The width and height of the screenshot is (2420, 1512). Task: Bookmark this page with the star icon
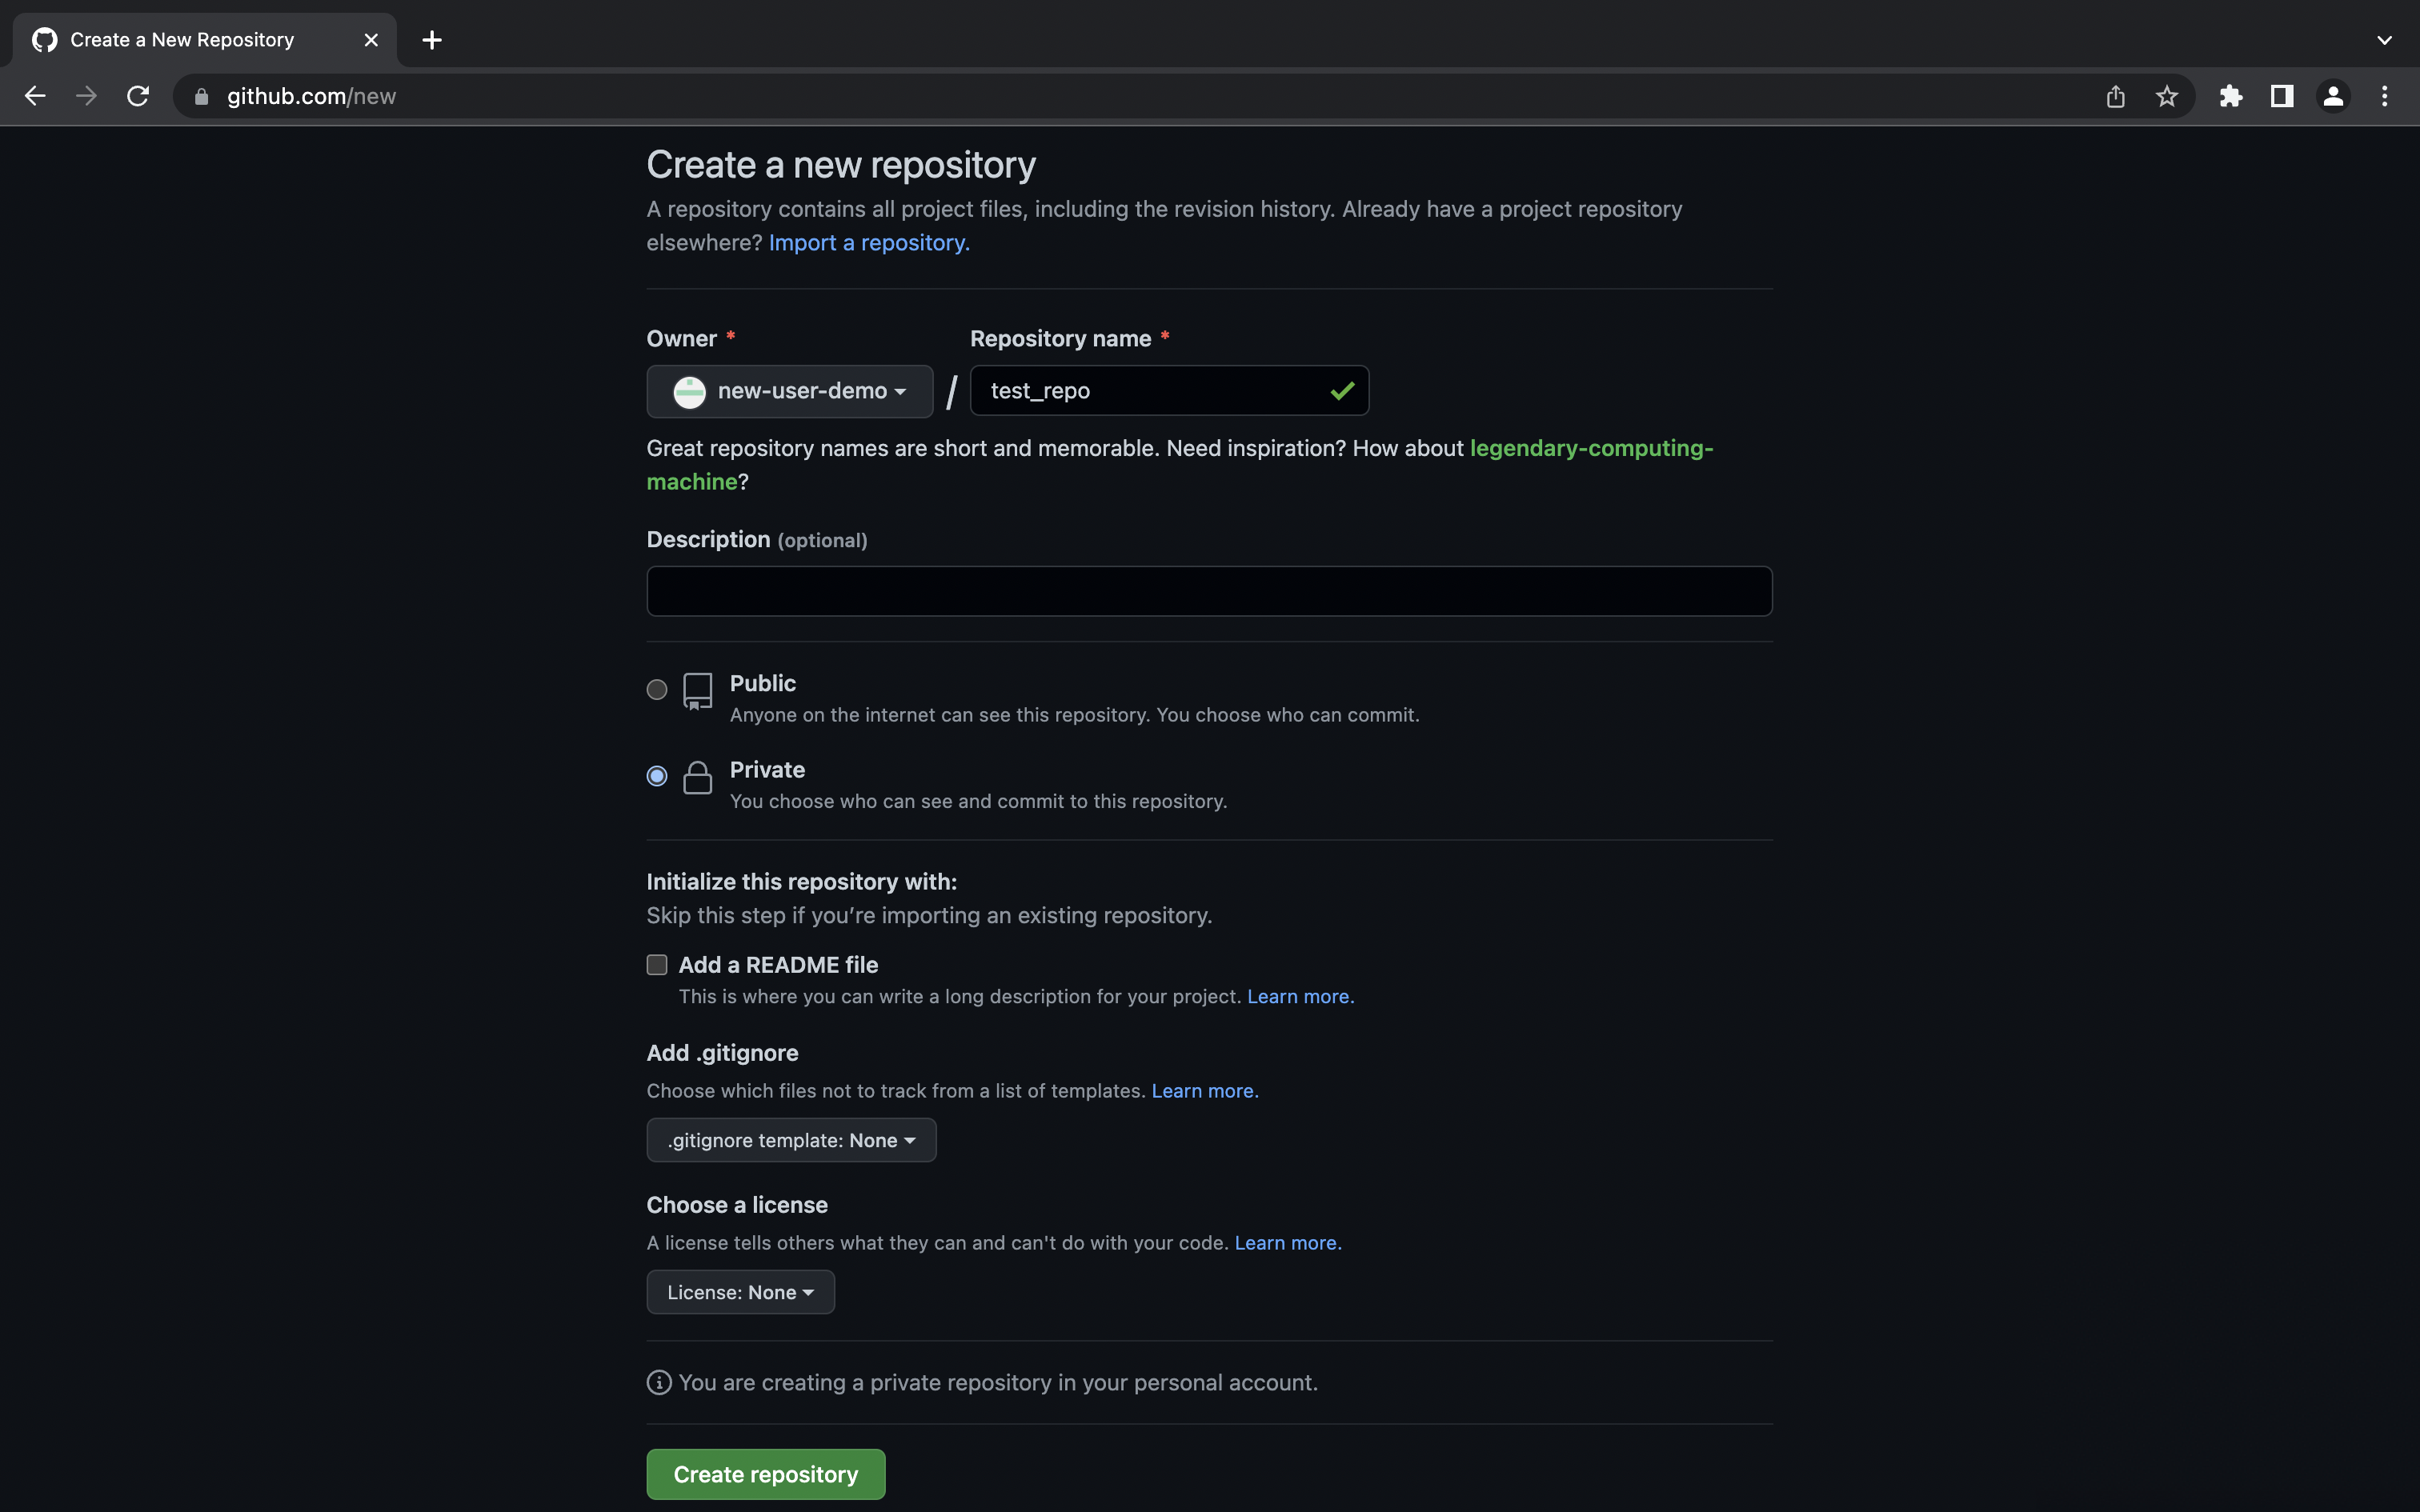[x=2166, y=96]
